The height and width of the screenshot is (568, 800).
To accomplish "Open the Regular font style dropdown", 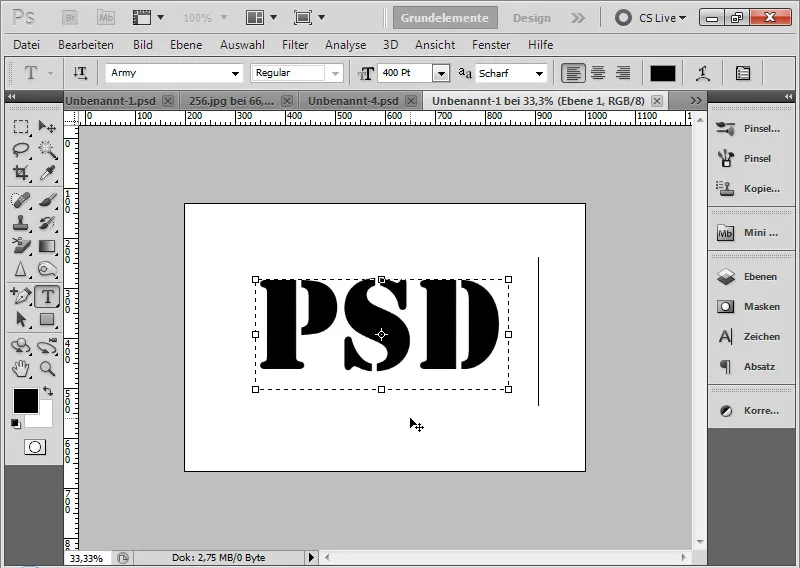I will (335, 73).
